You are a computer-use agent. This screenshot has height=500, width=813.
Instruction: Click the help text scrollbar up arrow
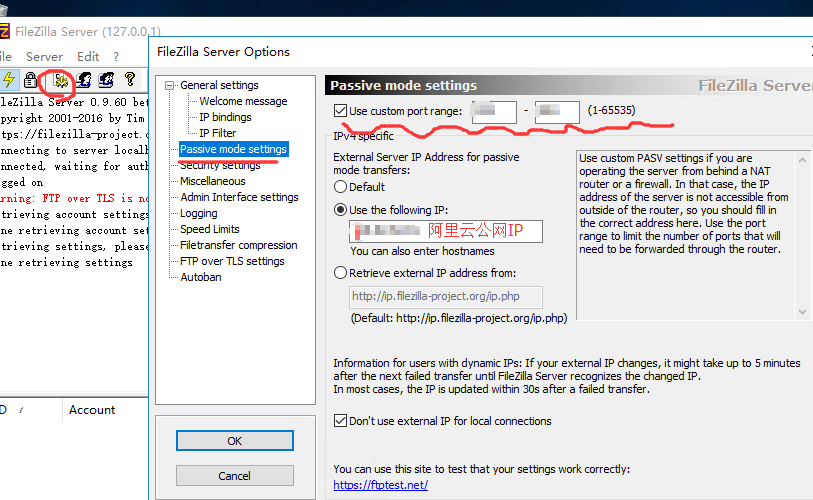802,160
